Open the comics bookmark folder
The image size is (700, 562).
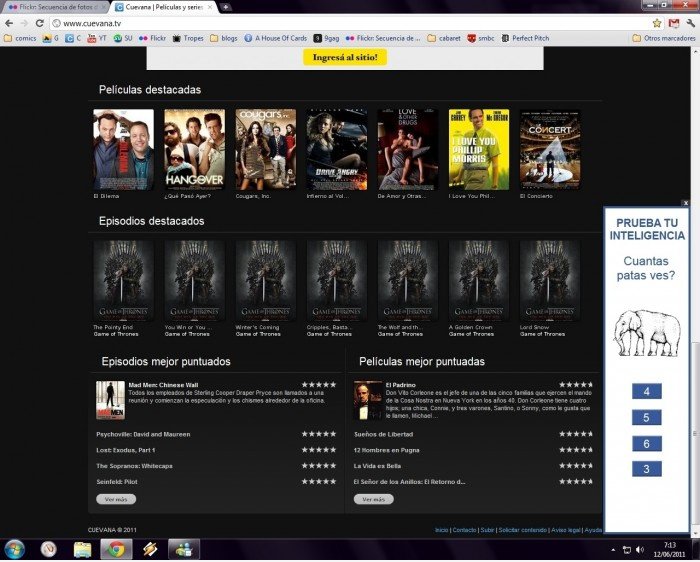coord(20,38)
